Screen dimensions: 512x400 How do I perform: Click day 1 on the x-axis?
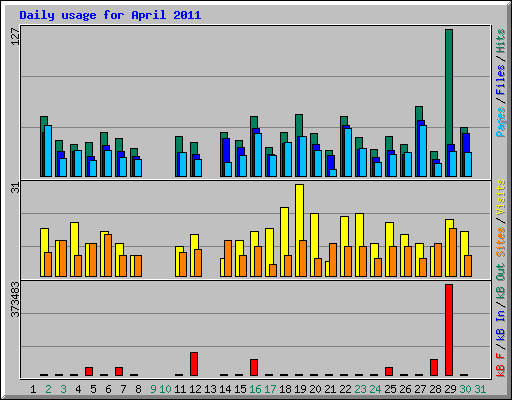33,389
